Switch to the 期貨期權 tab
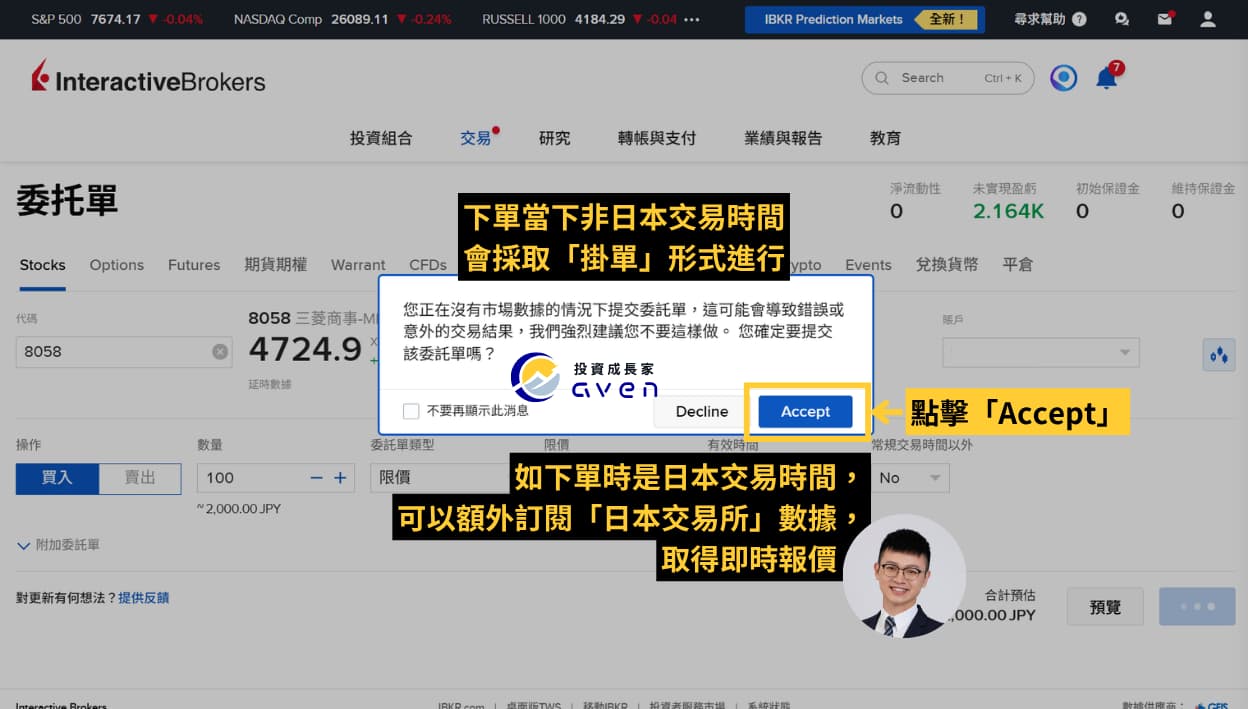1250x709 pixels. click(275, 265)
